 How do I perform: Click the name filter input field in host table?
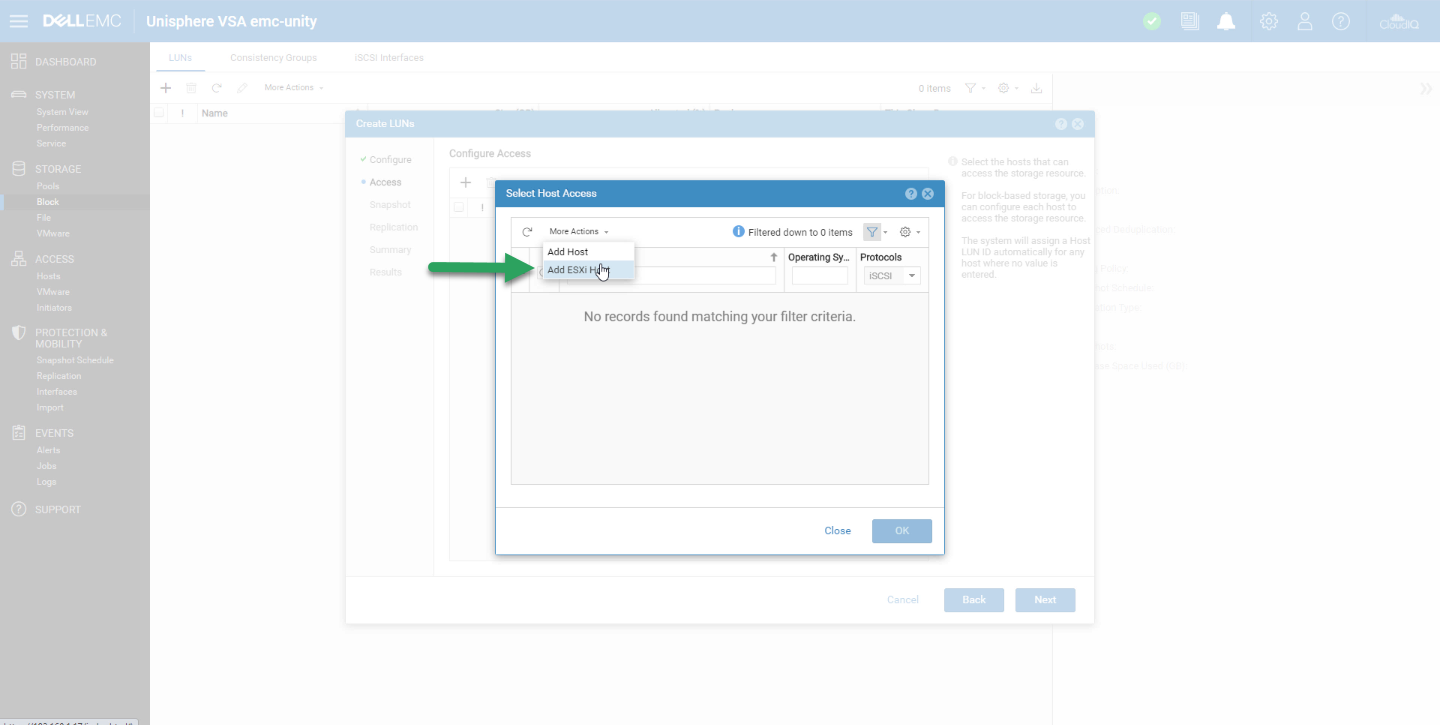[670, 276]
